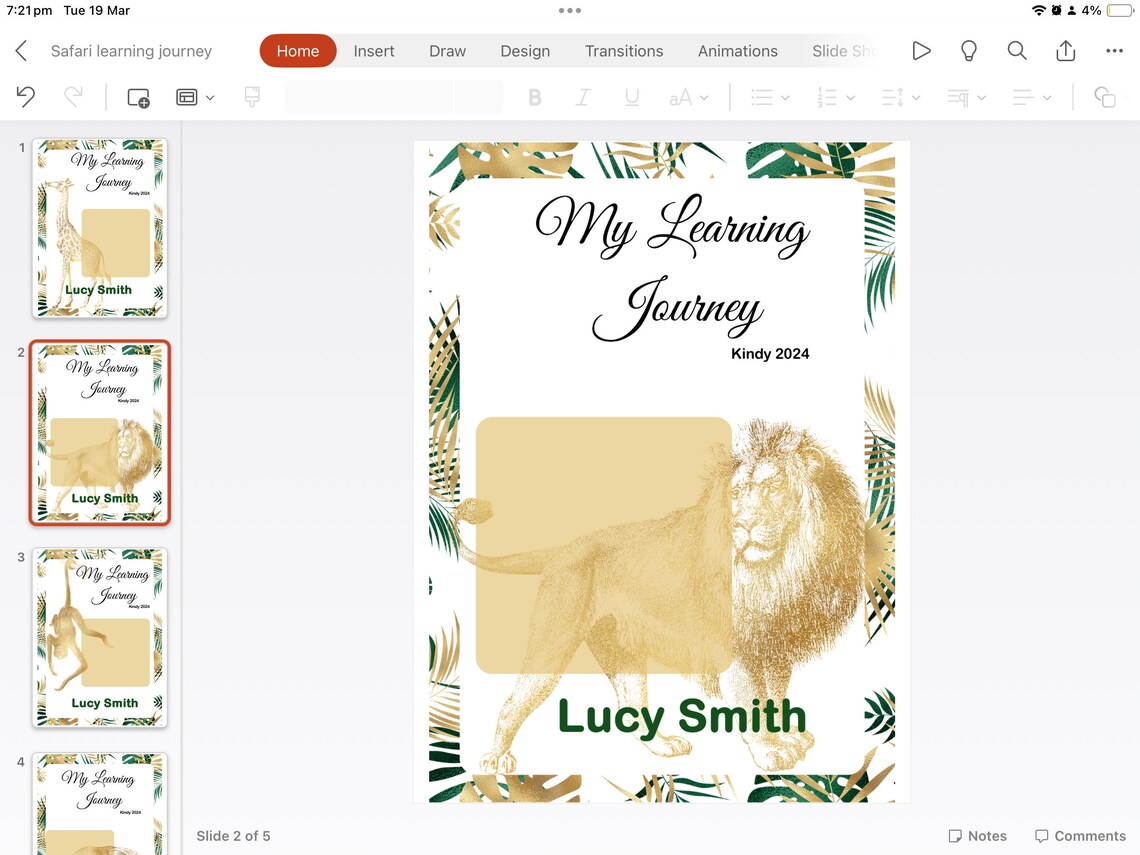Go back using the left chevron
This screenshot has width=1140, height=855.
tap(21, 51)
